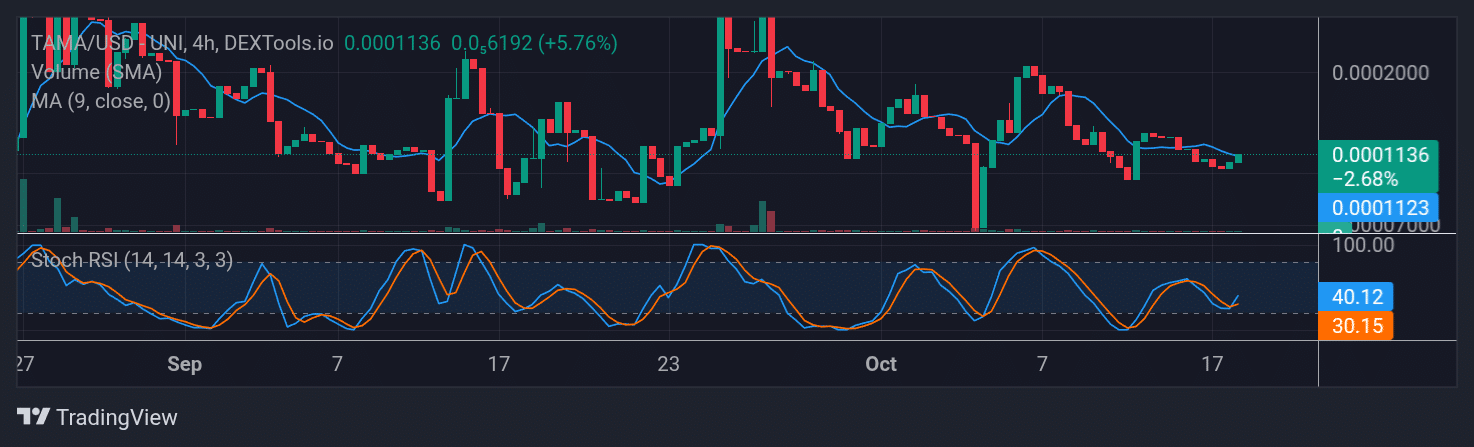
Task: Click the Sep date on time axis
Action: click(x=185, y=365)
